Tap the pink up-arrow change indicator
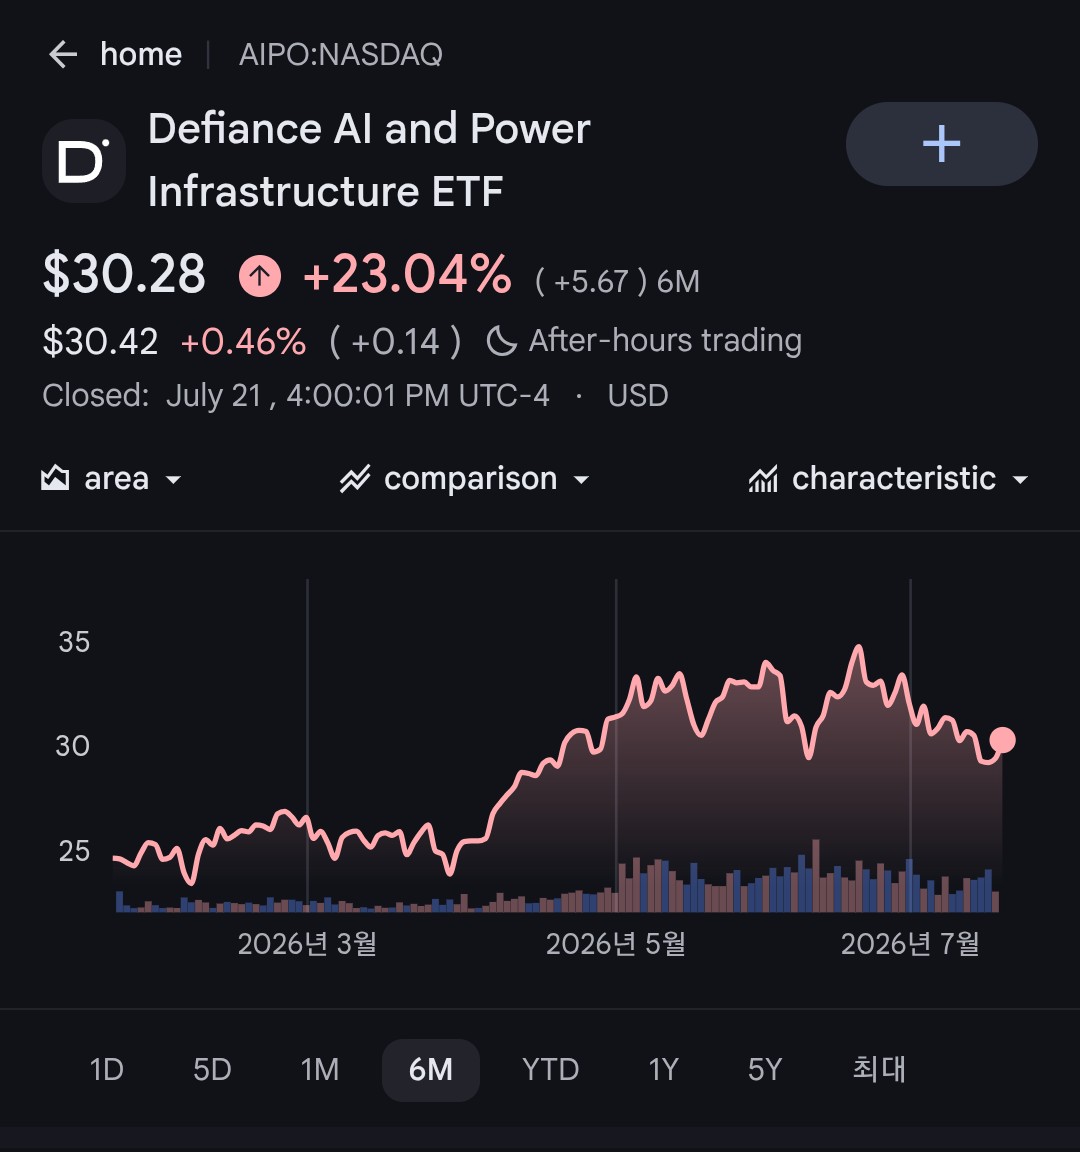 pyautogui.click(x=259, y=276)
